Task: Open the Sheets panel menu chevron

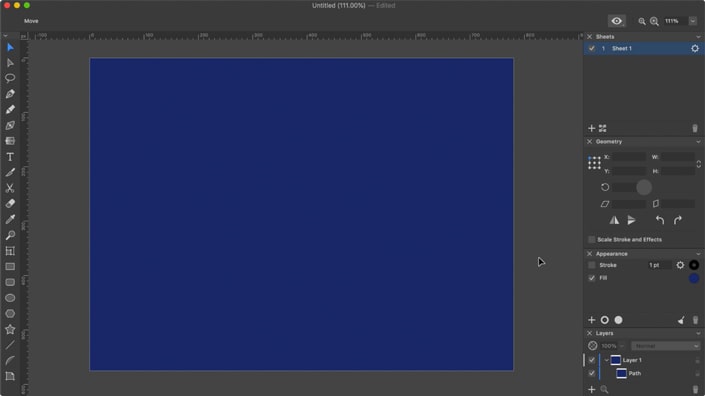Action: pos(698,37)
